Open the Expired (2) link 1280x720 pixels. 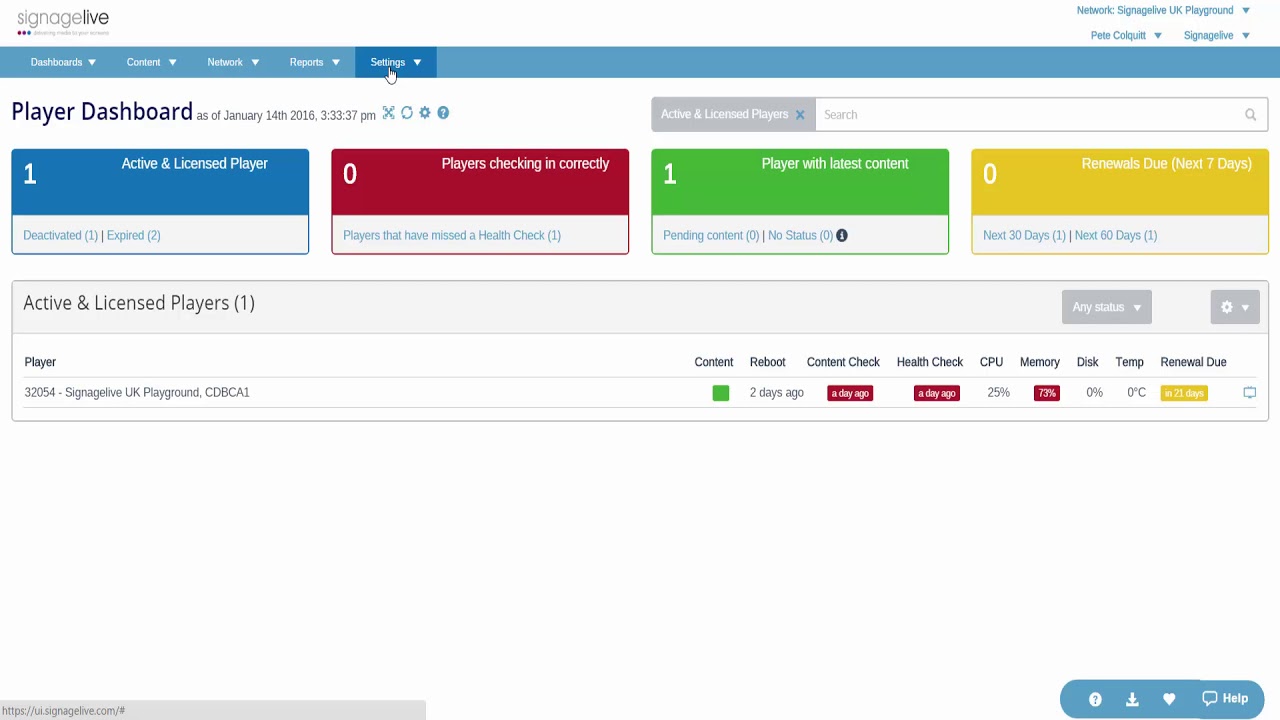click(133, 235)
